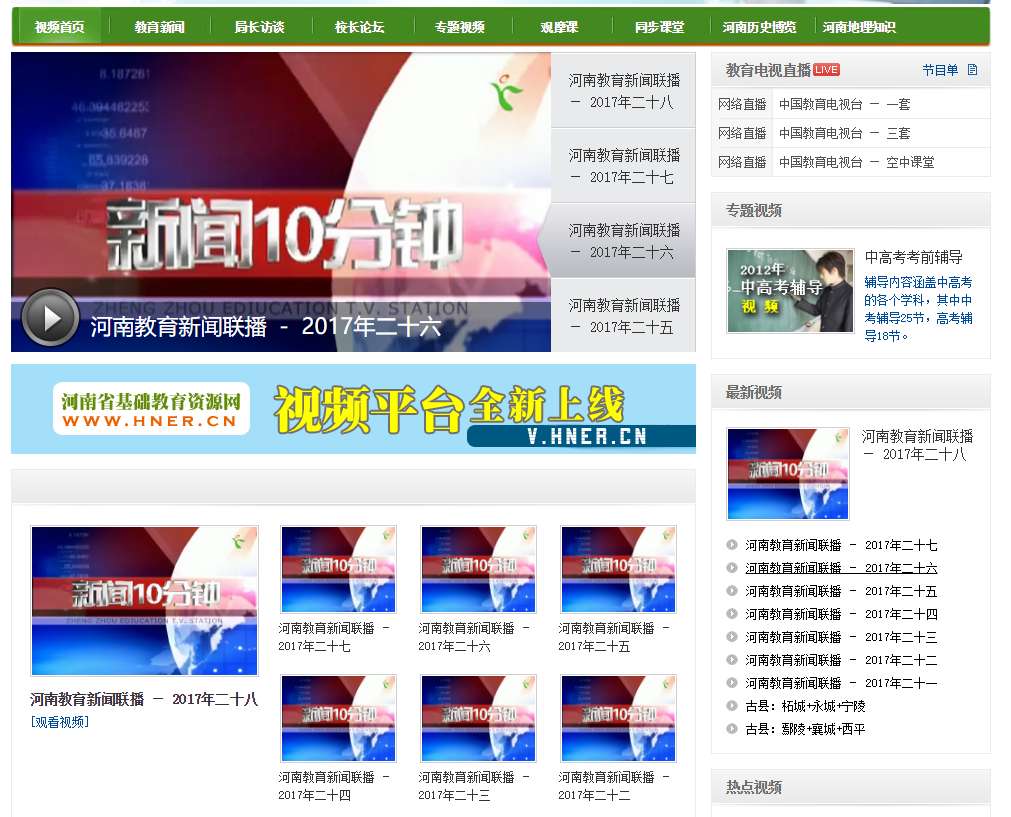Open the 节目单 schedule icon
1011x817 pixels.
tap(972, 70)
